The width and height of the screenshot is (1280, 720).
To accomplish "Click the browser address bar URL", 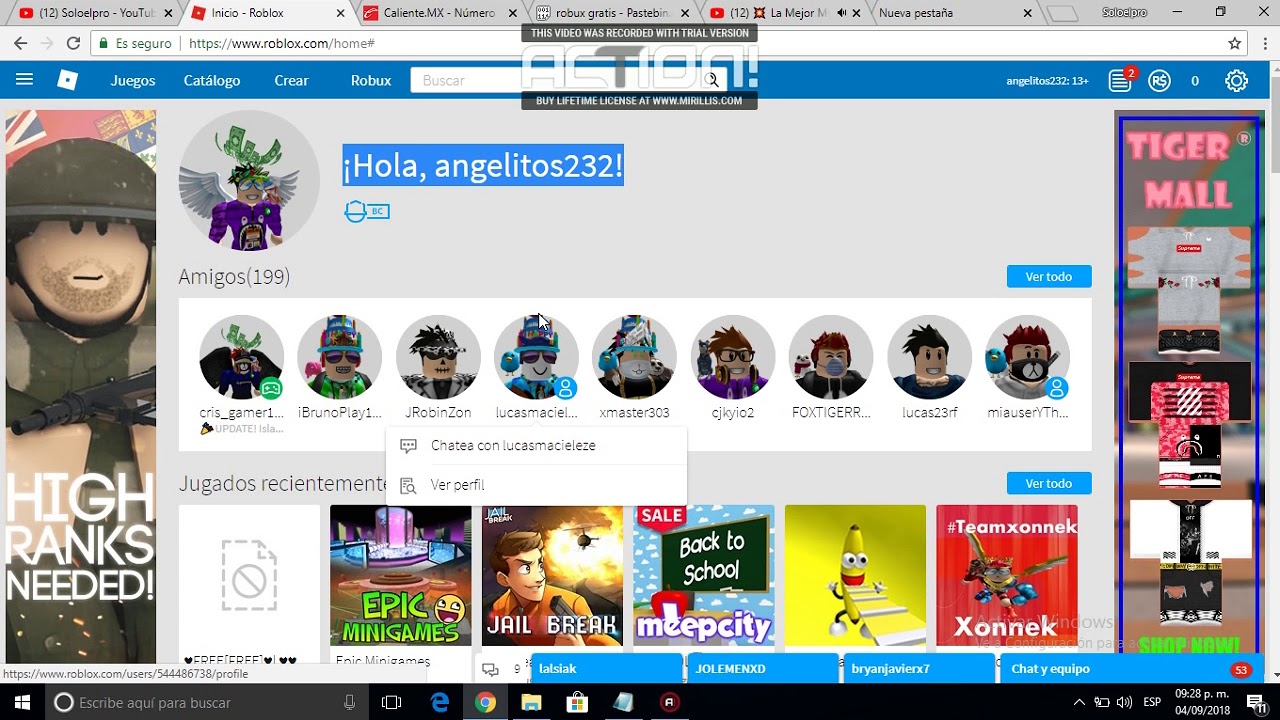I will click(x=281, y=44).
